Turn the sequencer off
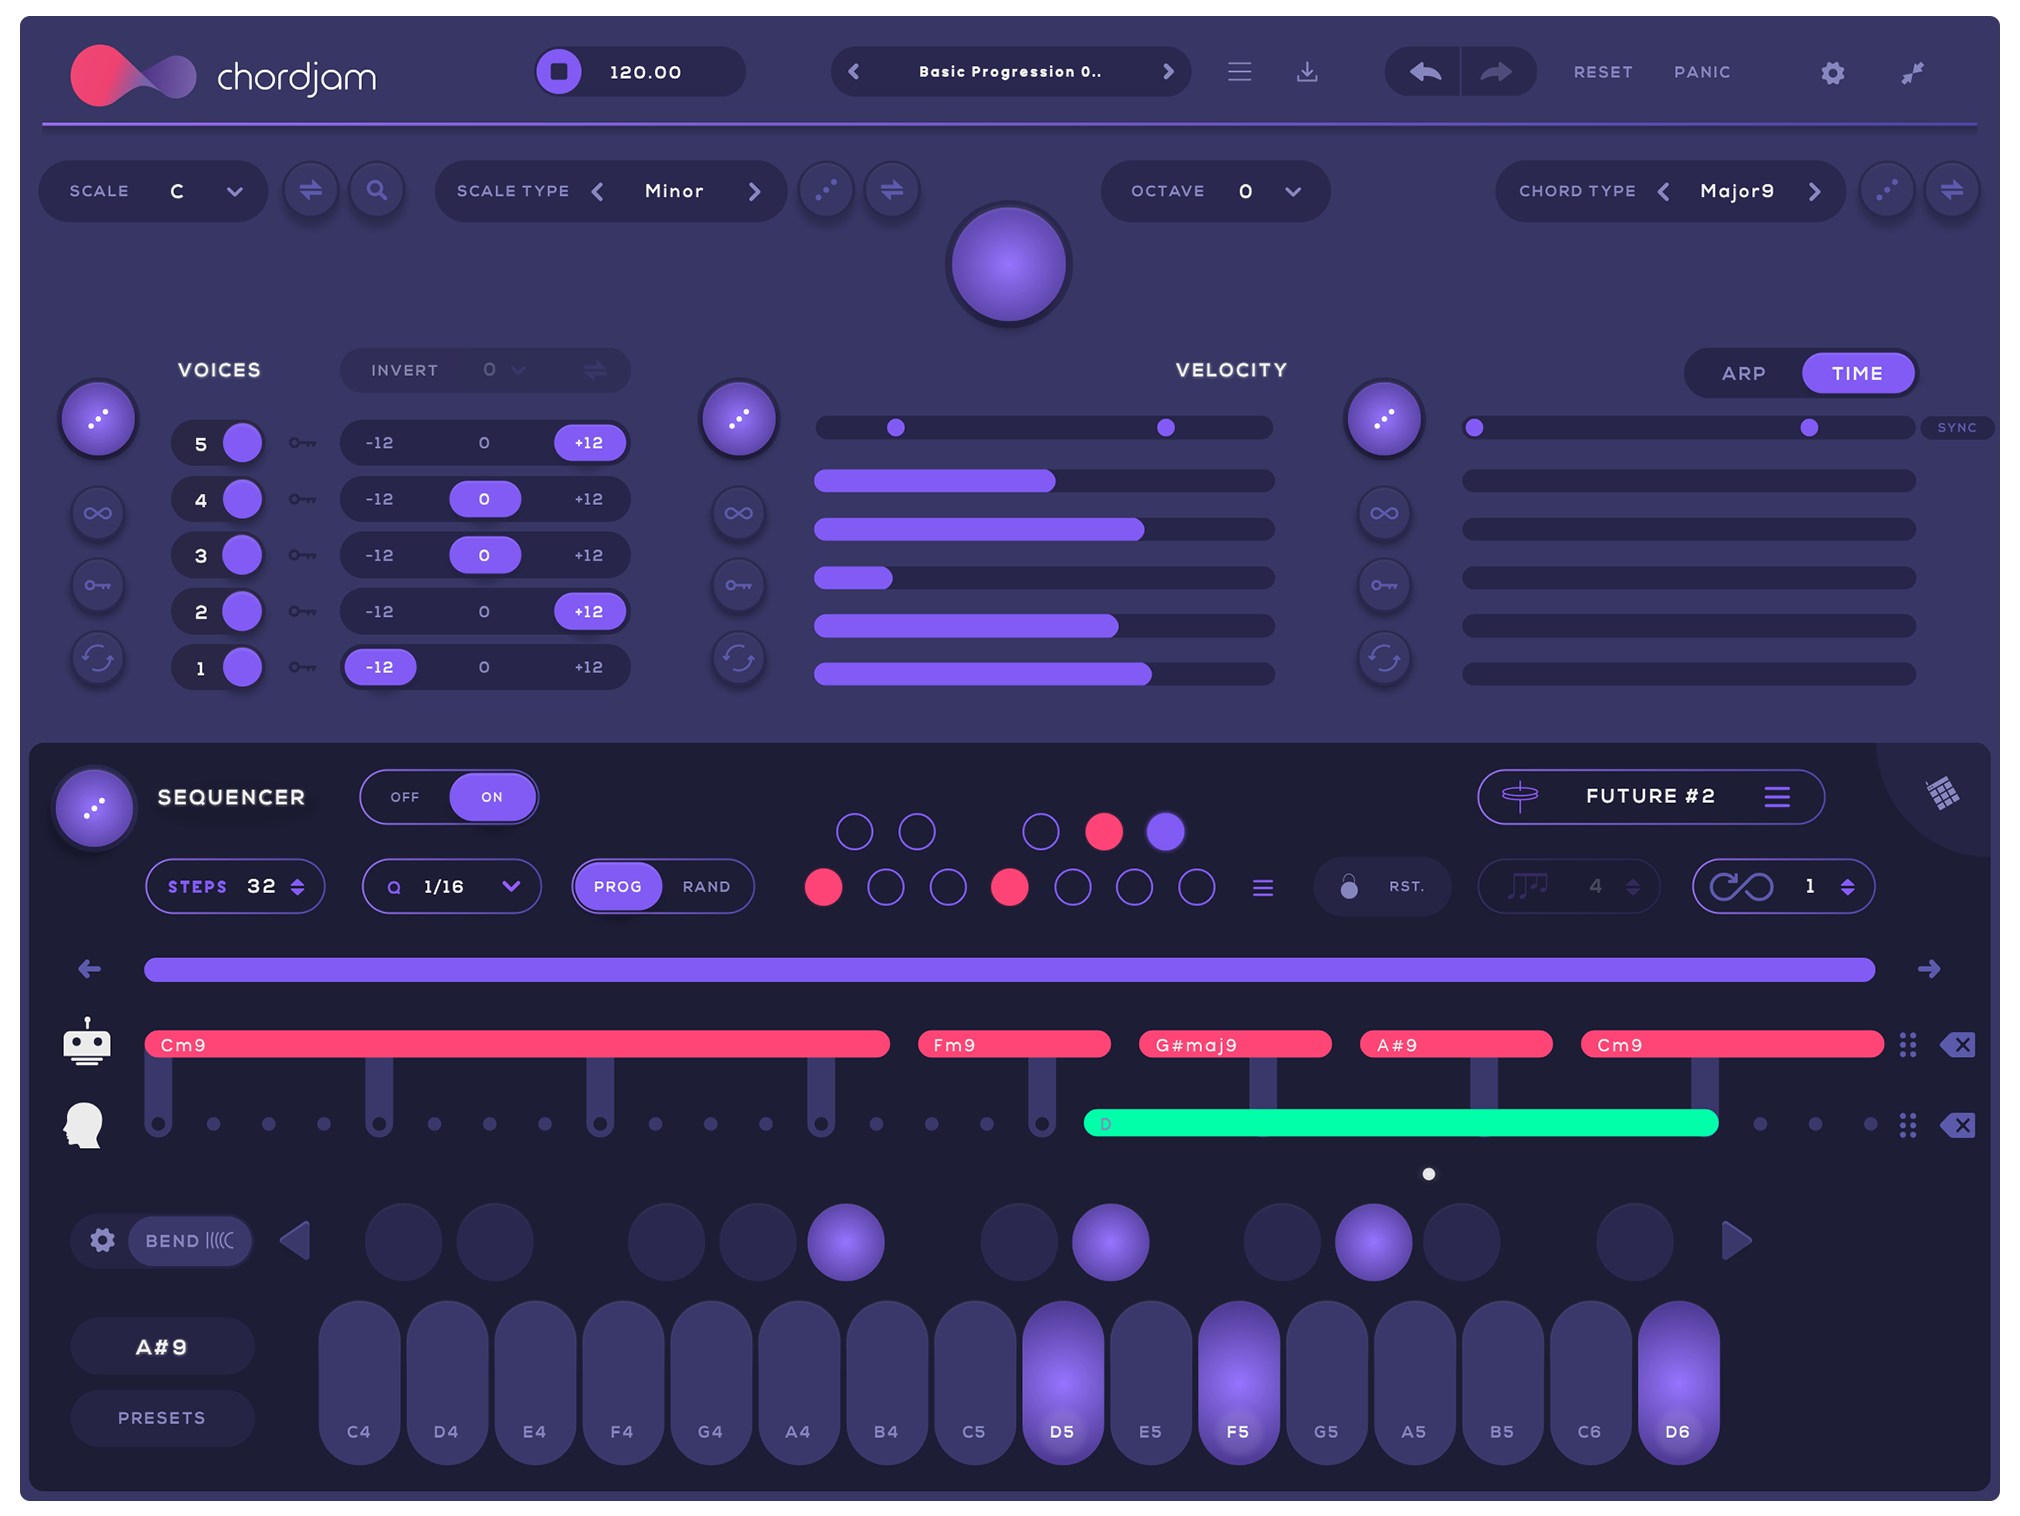 click(x=405, y=797)
